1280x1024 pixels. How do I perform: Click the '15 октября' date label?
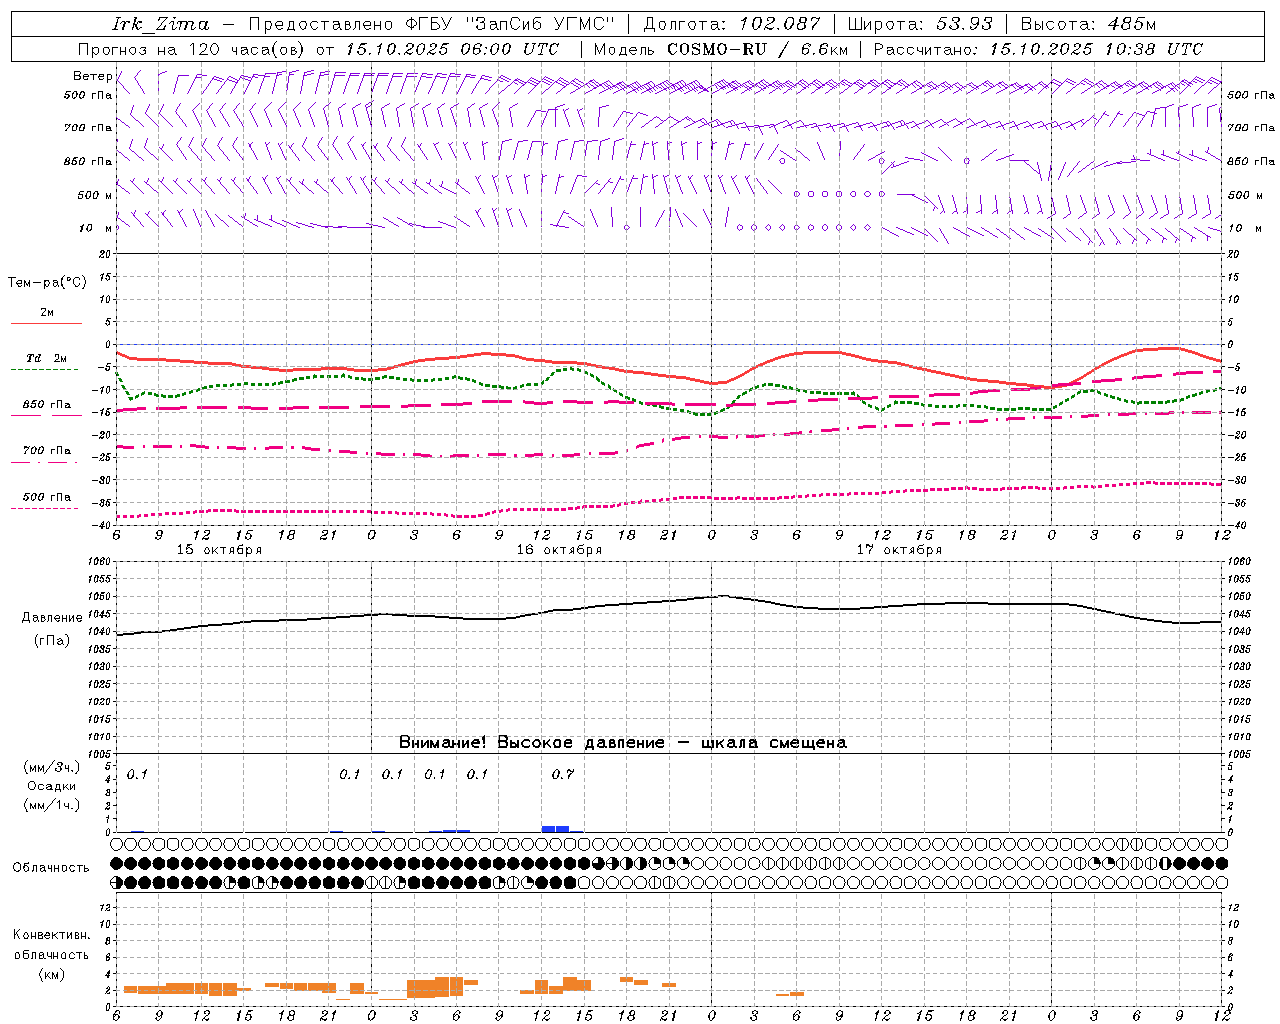click(219, 550)
